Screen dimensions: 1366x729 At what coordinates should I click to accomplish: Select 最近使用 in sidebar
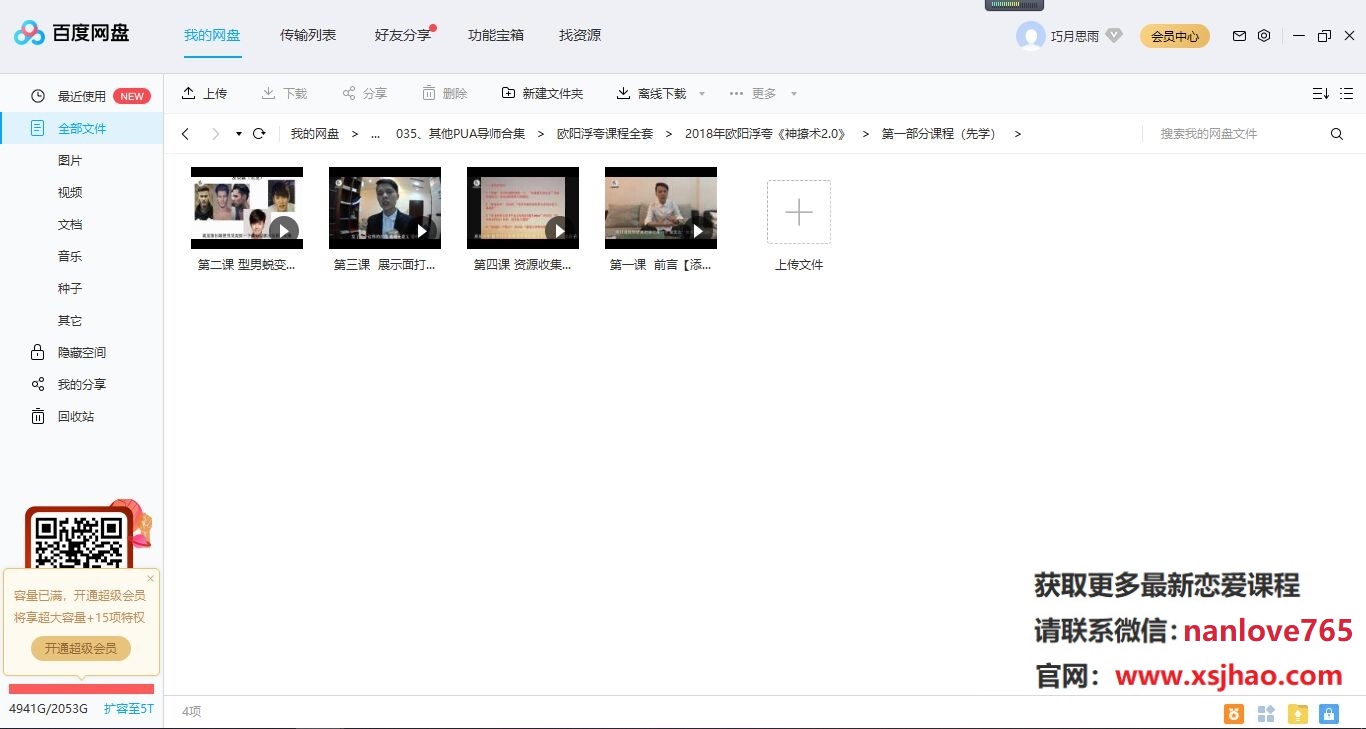tap(82, 96)
